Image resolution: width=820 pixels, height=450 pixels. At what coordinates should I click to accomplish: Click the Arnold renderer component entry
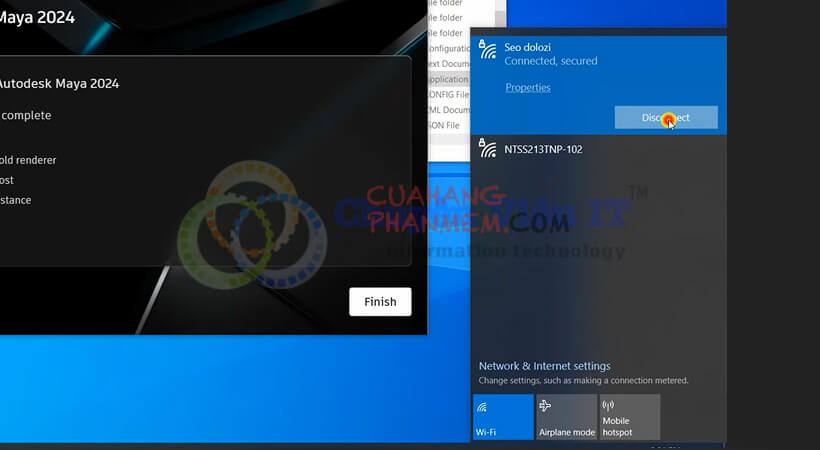28,160
